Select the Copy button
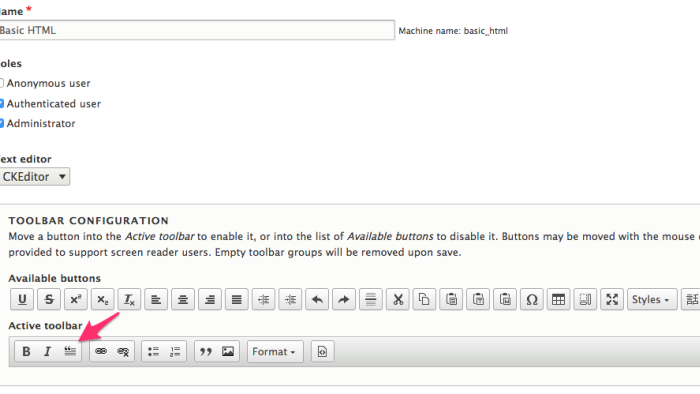Image resolution: width=700 pixels, height=394 pixels. coord(424,299)
